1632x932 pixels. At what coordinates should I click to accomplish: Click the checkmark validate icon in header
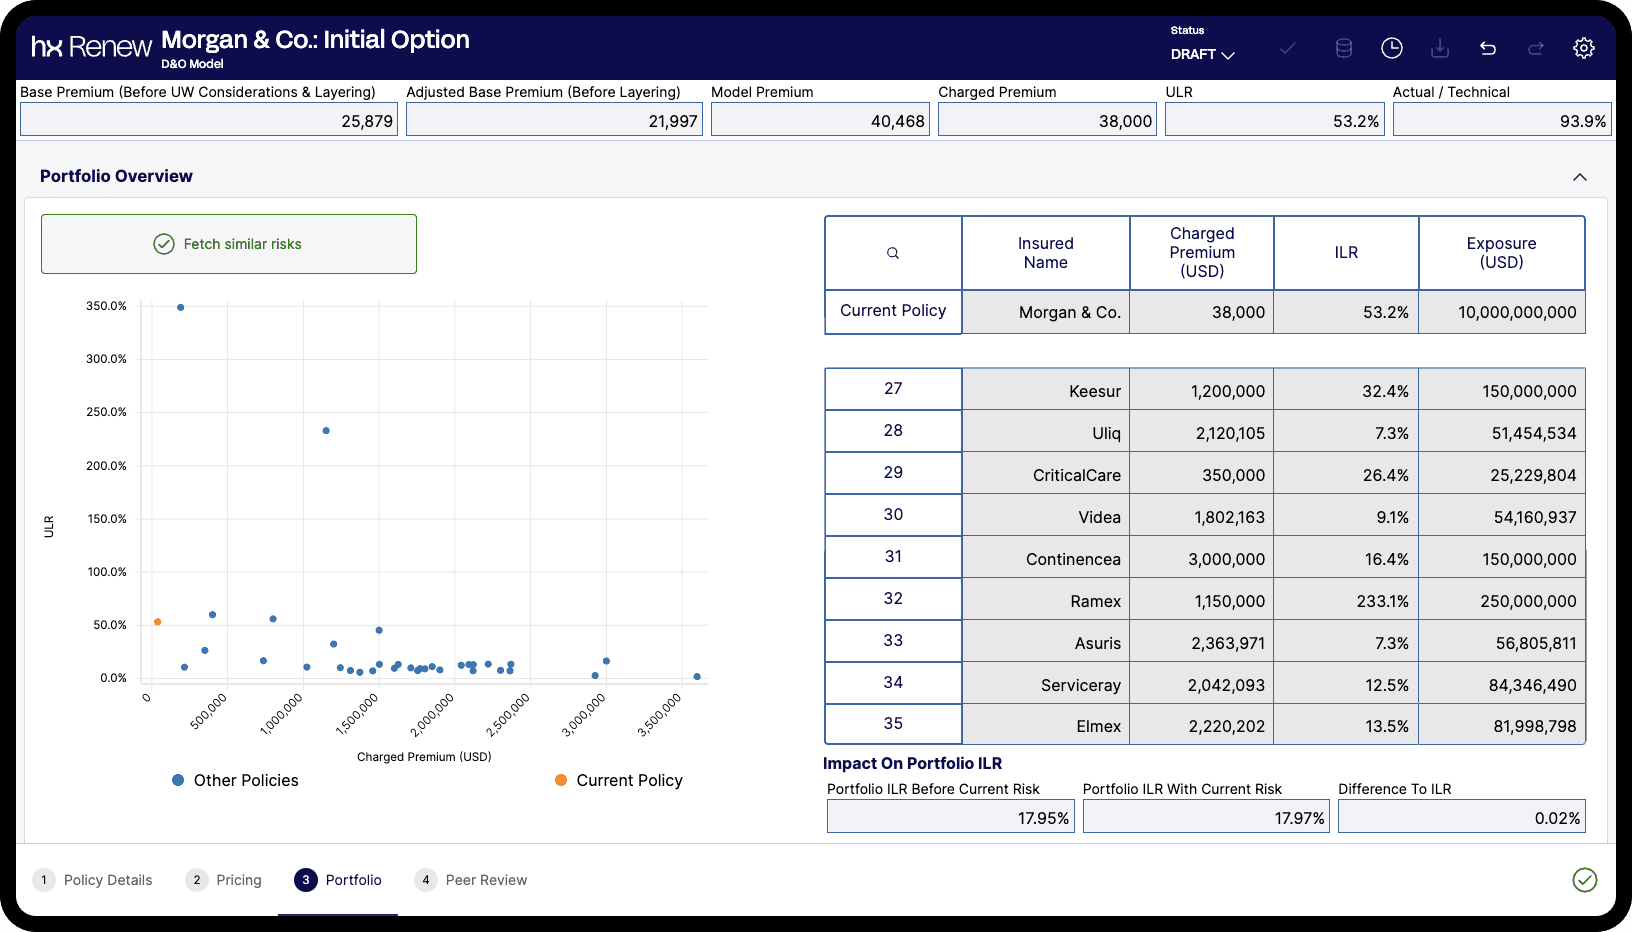[x=1288, y=48]
